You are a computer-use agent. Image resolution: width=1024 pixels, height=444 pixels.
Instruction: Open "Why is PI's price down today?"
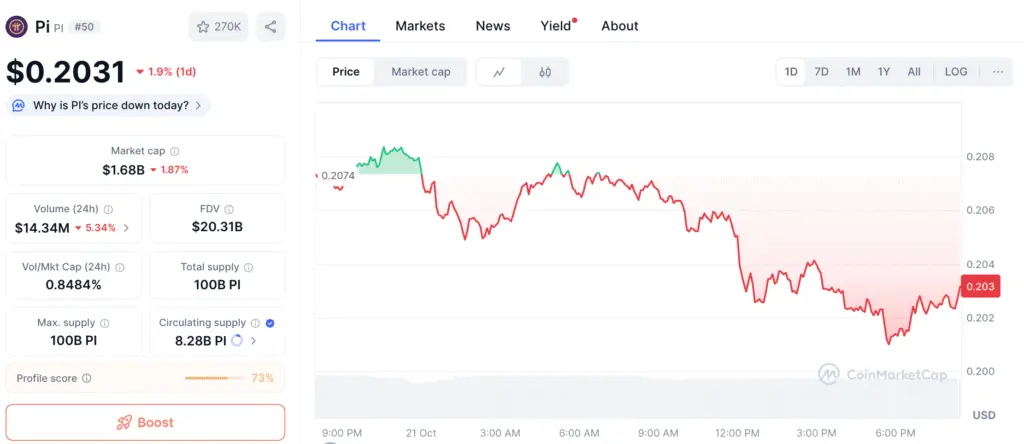108,105
